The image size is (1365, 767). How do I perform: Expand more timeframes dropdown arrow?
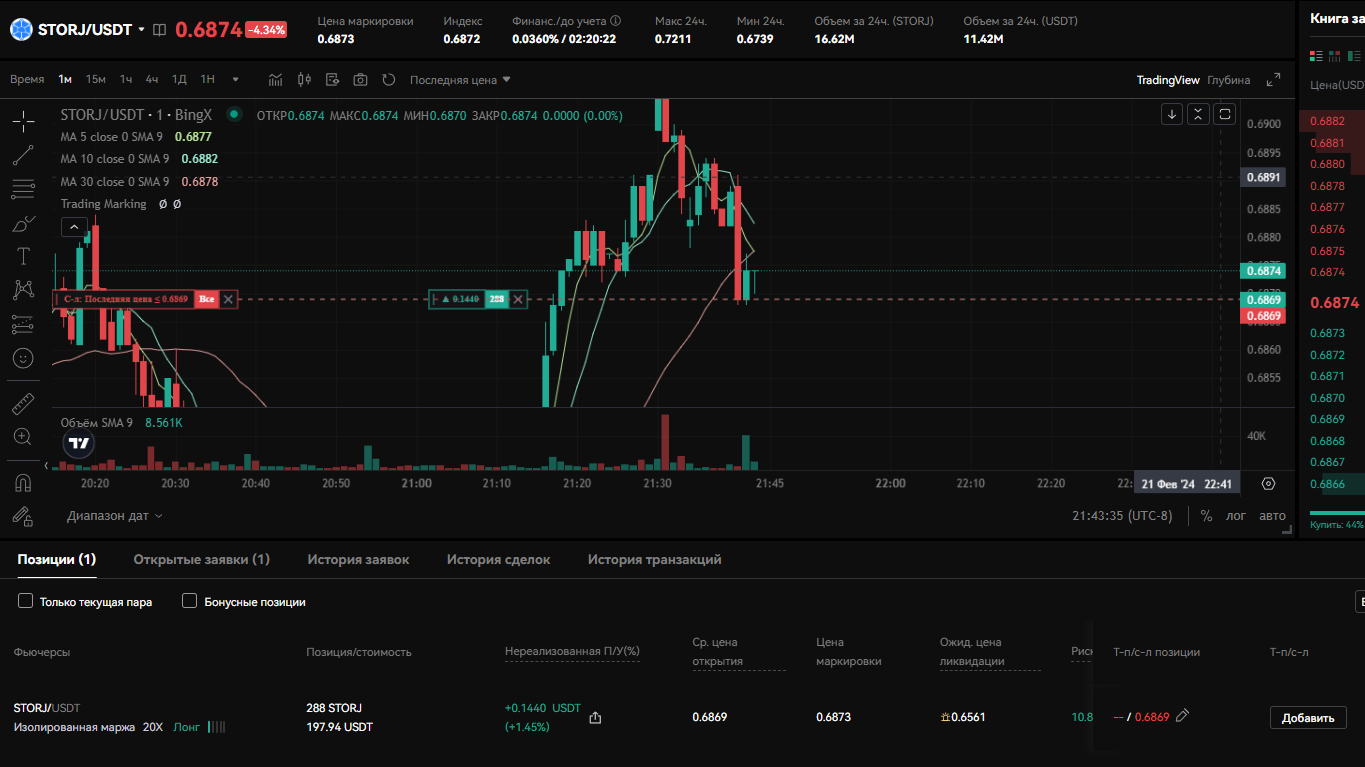[236, 80]
